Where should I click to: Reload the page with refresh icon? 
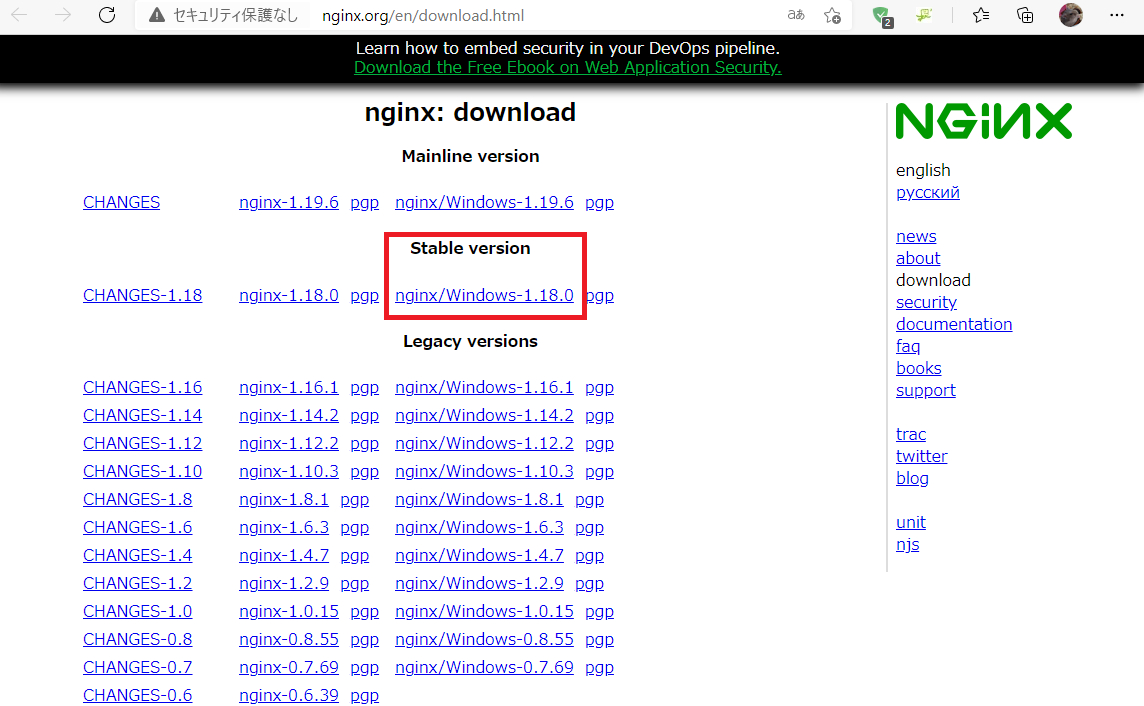point(107,15)
